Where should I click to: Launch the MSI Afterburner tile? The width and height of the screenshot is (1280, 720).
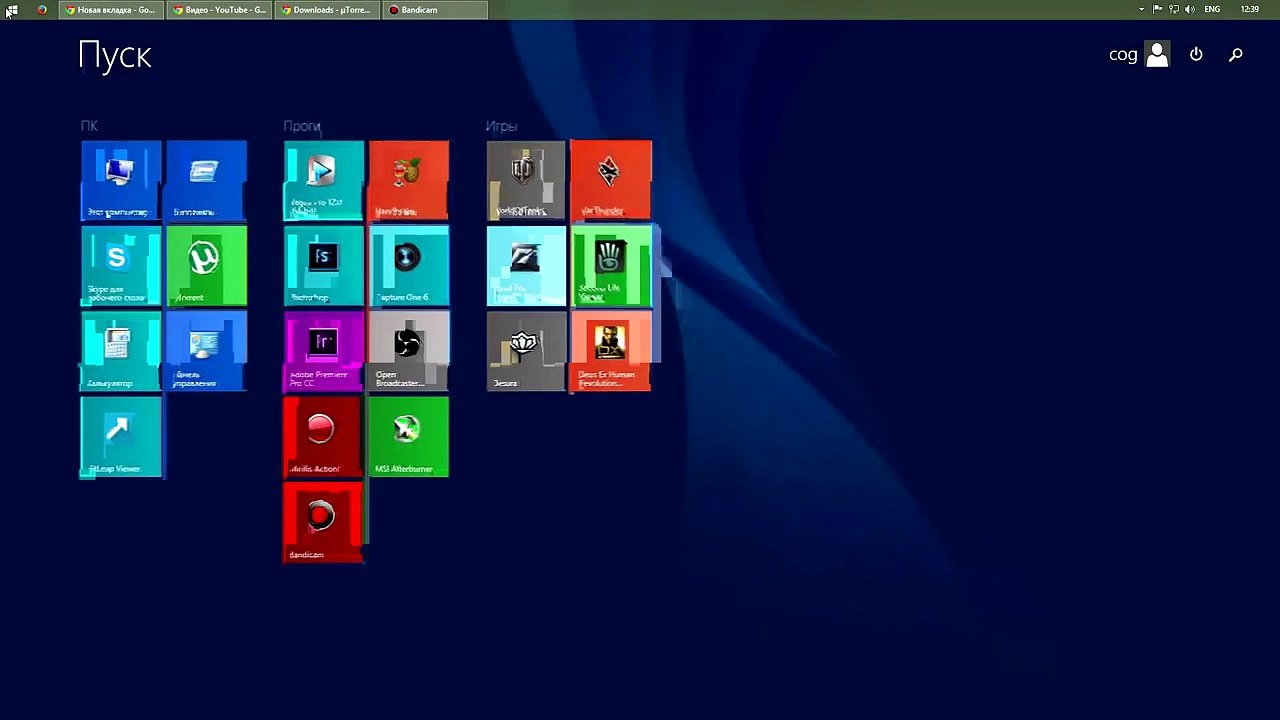point(409,437)
